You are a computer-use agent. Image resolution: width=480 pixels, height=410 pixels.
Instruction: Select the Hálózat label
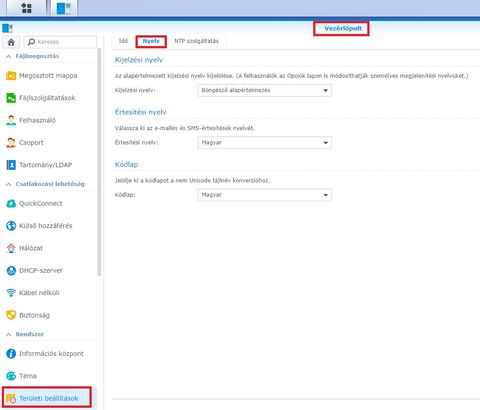(x=31, y=248)
